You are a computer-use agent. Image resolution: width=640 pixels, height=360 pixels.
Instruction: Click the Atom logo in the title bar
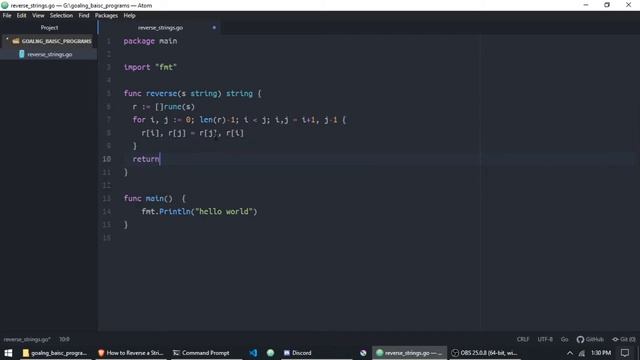coord(5,5)
